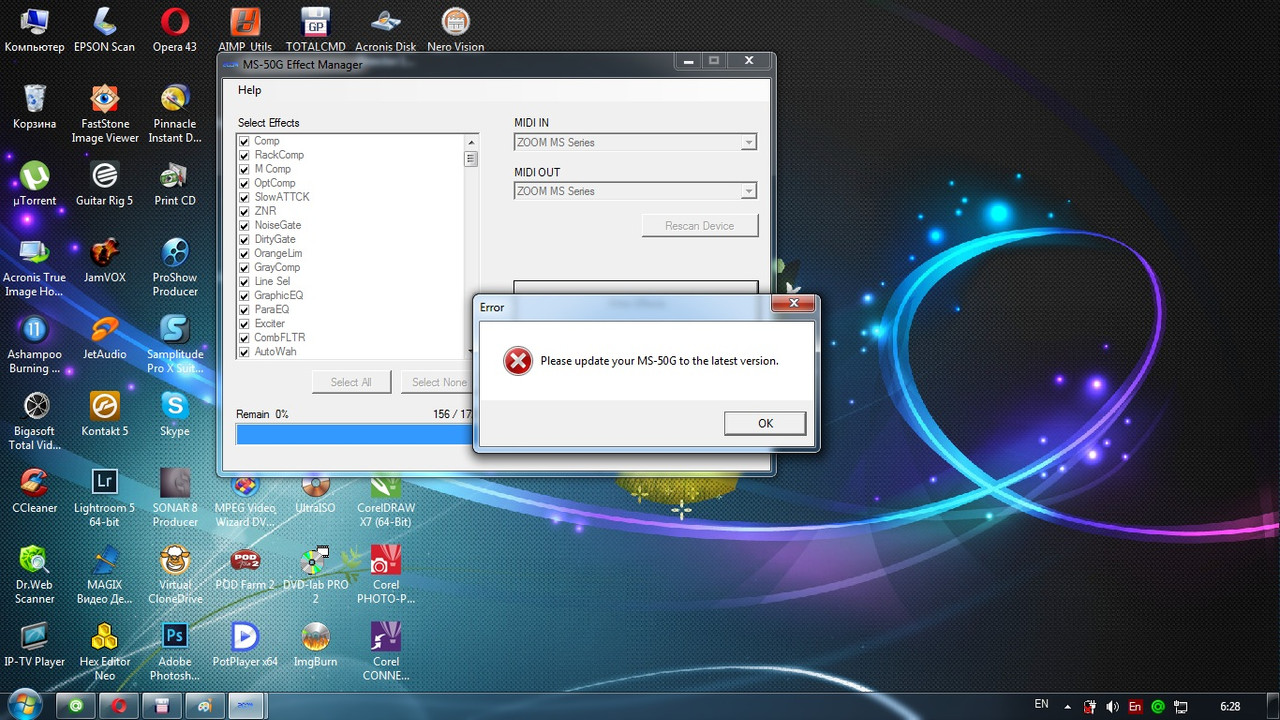Viewport: 1280px width, 720px height.
Task: Launch Dr.Web Scanner shortcut
Action: tap(34, 575)
